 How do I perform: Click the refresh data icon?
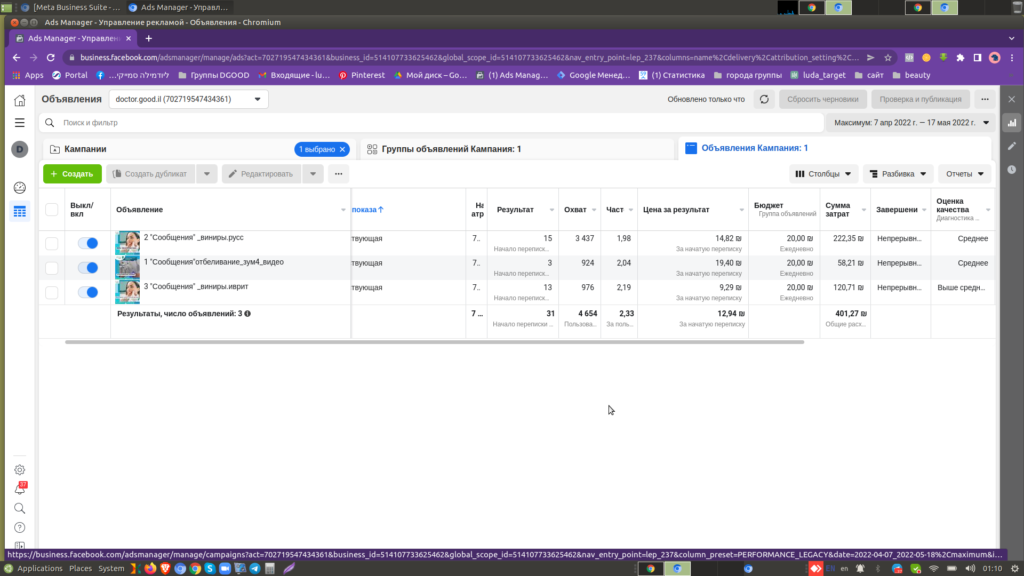[x=764, y=99]
